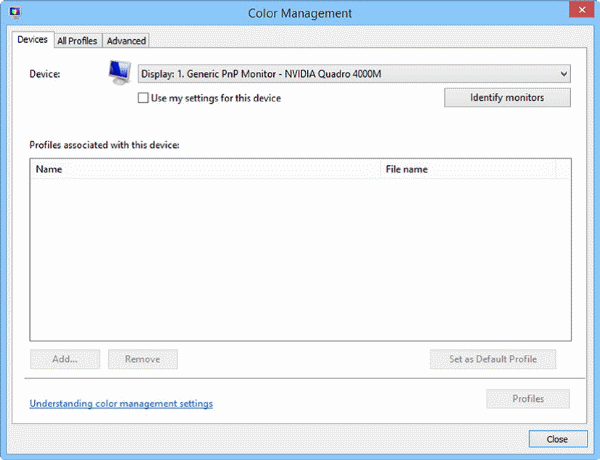This screenshot has height=460, width=600.
Task: Click the monitor icon beside Device
Action: tap(120, 73)
